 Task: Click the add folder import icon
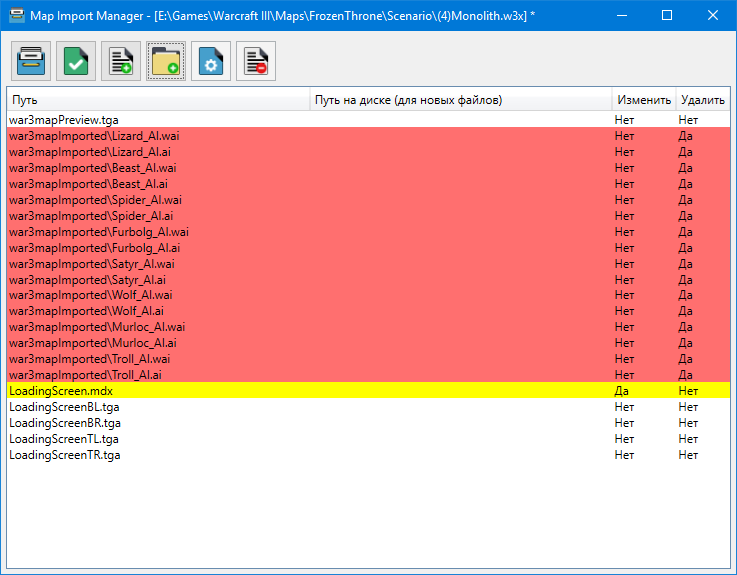tap(166, 61)
